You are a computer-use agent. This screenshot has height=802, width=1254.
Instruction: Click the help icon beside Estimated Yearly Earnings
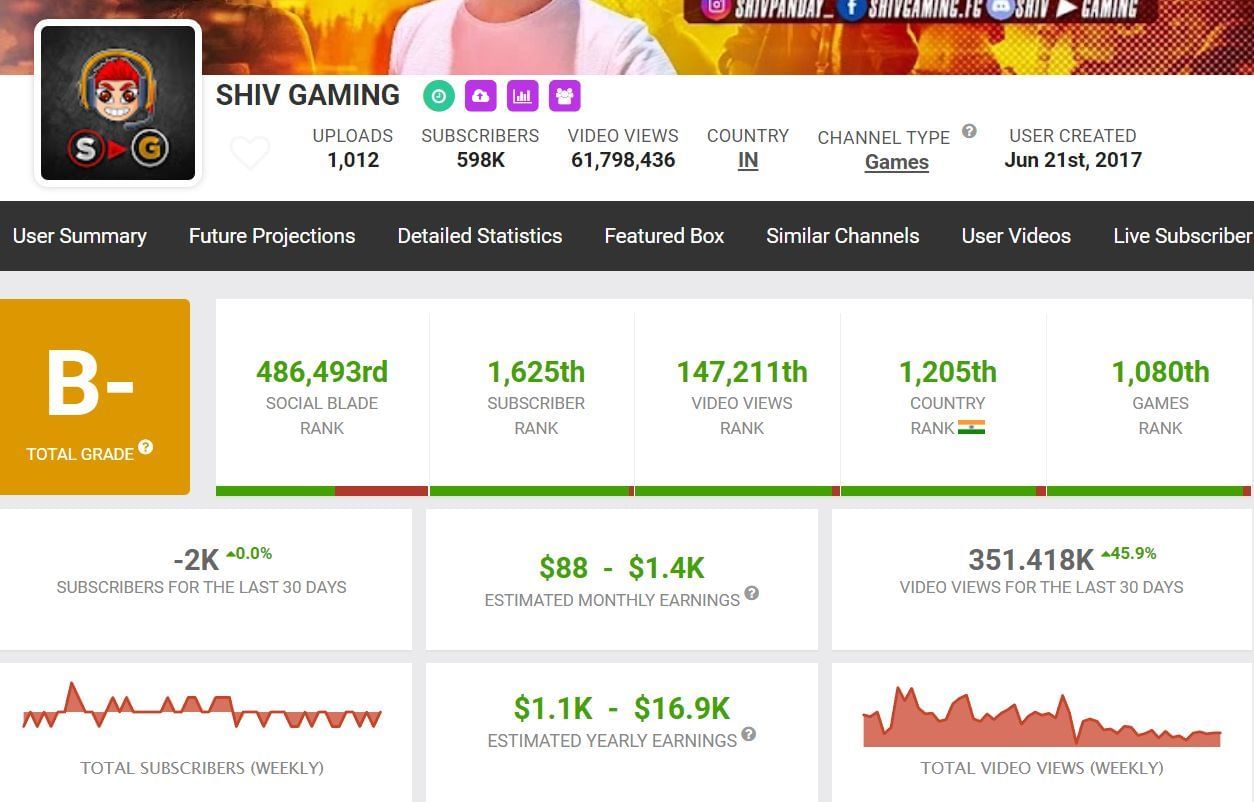[749, 734]
